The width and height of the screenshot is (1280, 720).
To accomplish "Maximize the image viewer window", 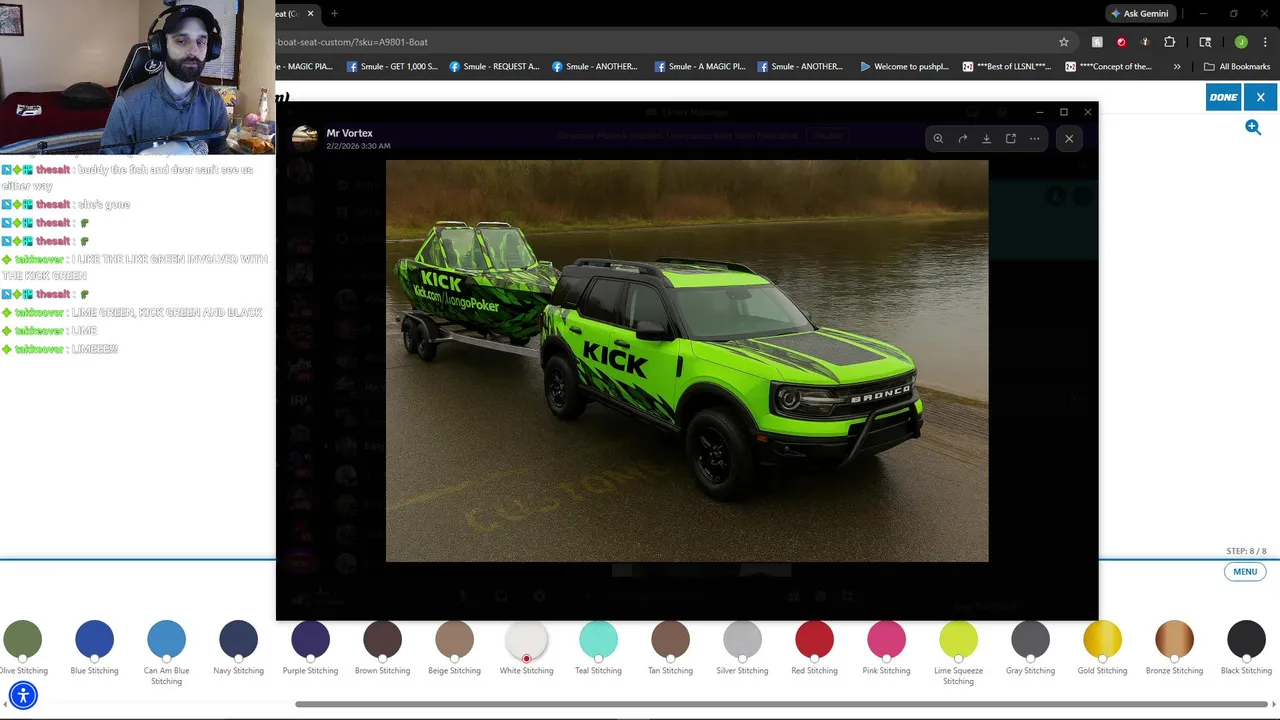I will 1064,112.
